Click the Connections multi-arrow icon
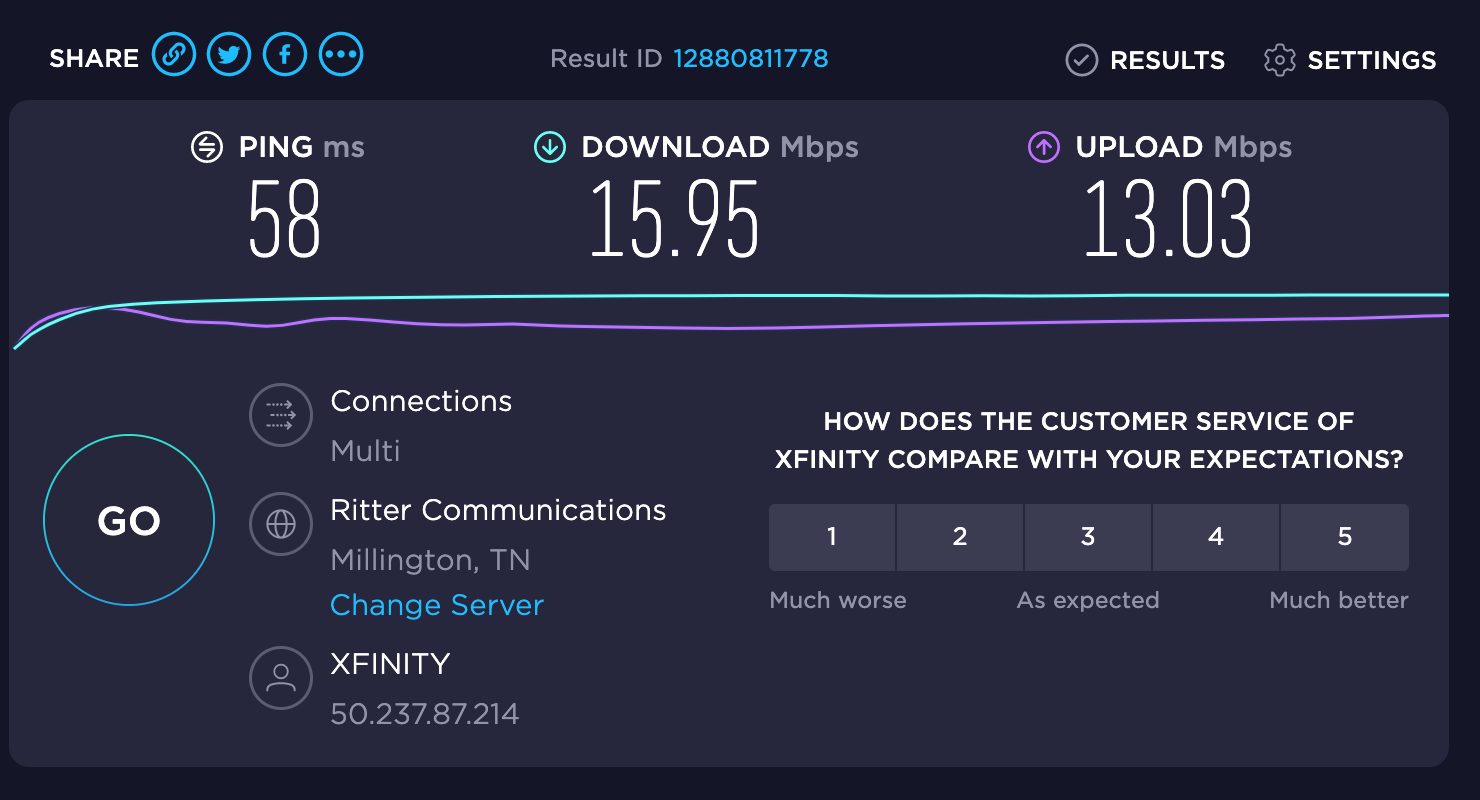 pos(281,415)
